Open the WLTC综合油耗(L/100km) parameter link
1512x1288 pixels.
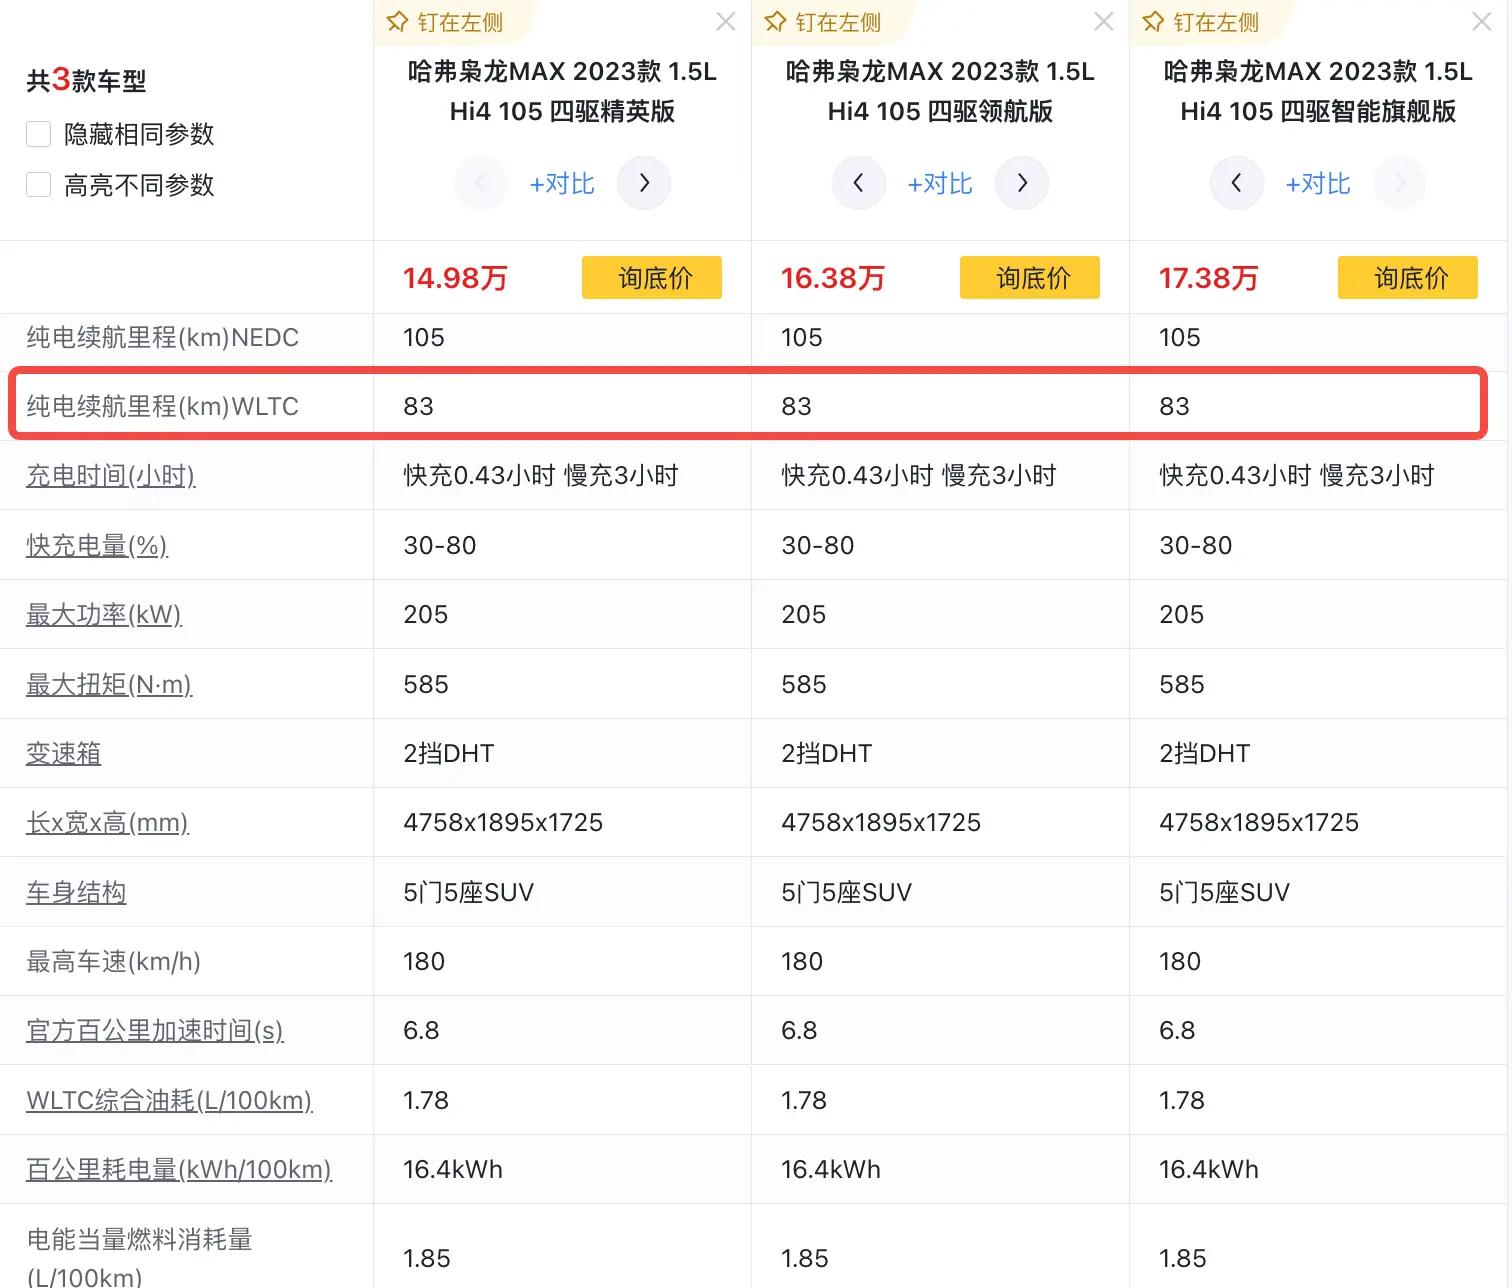coord(169,1100)
